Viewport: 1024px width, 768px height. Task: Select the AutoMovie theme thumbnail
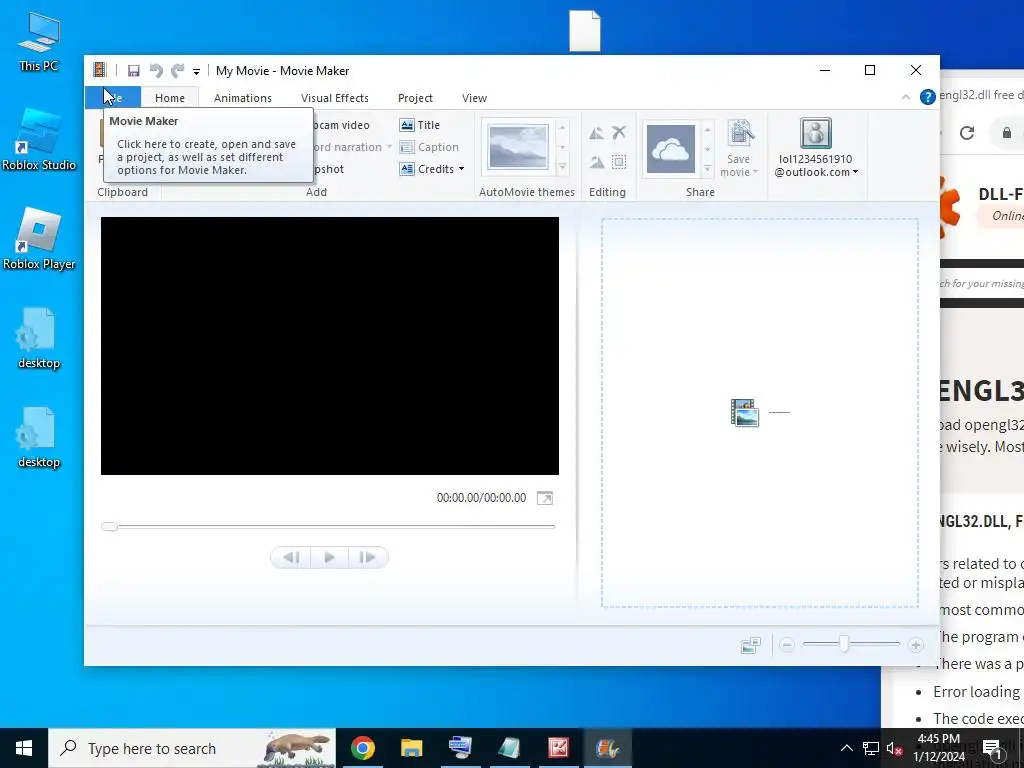coord(518,147)
